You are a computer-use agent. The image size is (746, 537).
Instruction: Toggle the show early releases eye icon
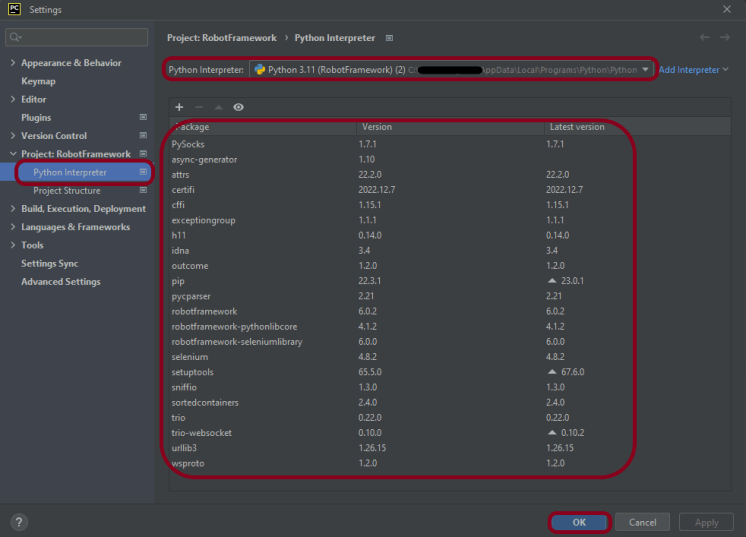point(238,107)
